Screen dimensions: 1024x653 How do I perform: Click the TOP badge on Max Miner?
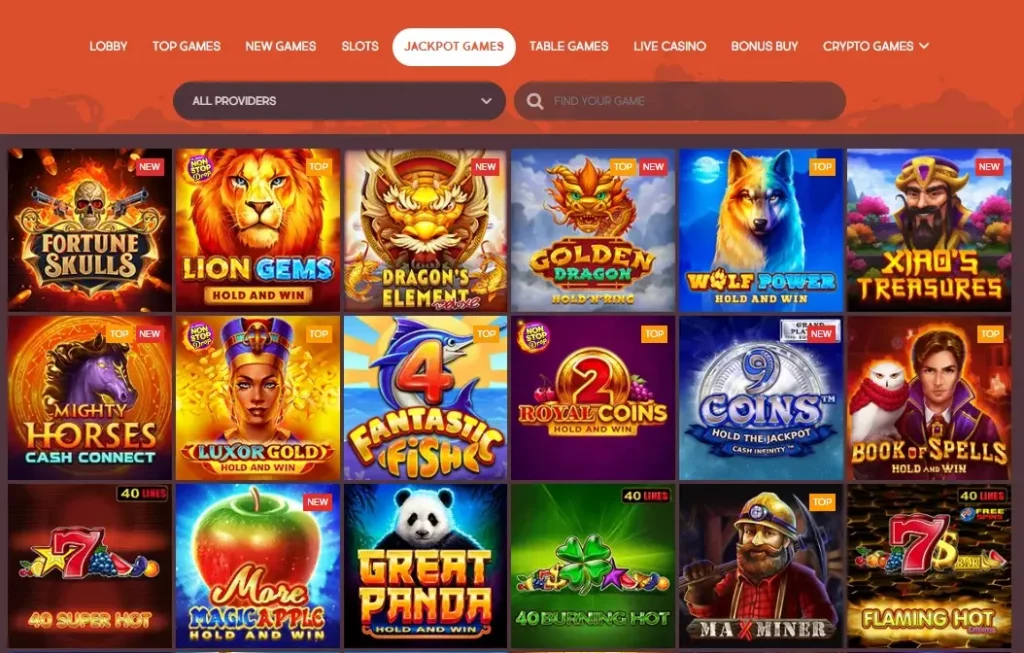(x=822, y=502)
